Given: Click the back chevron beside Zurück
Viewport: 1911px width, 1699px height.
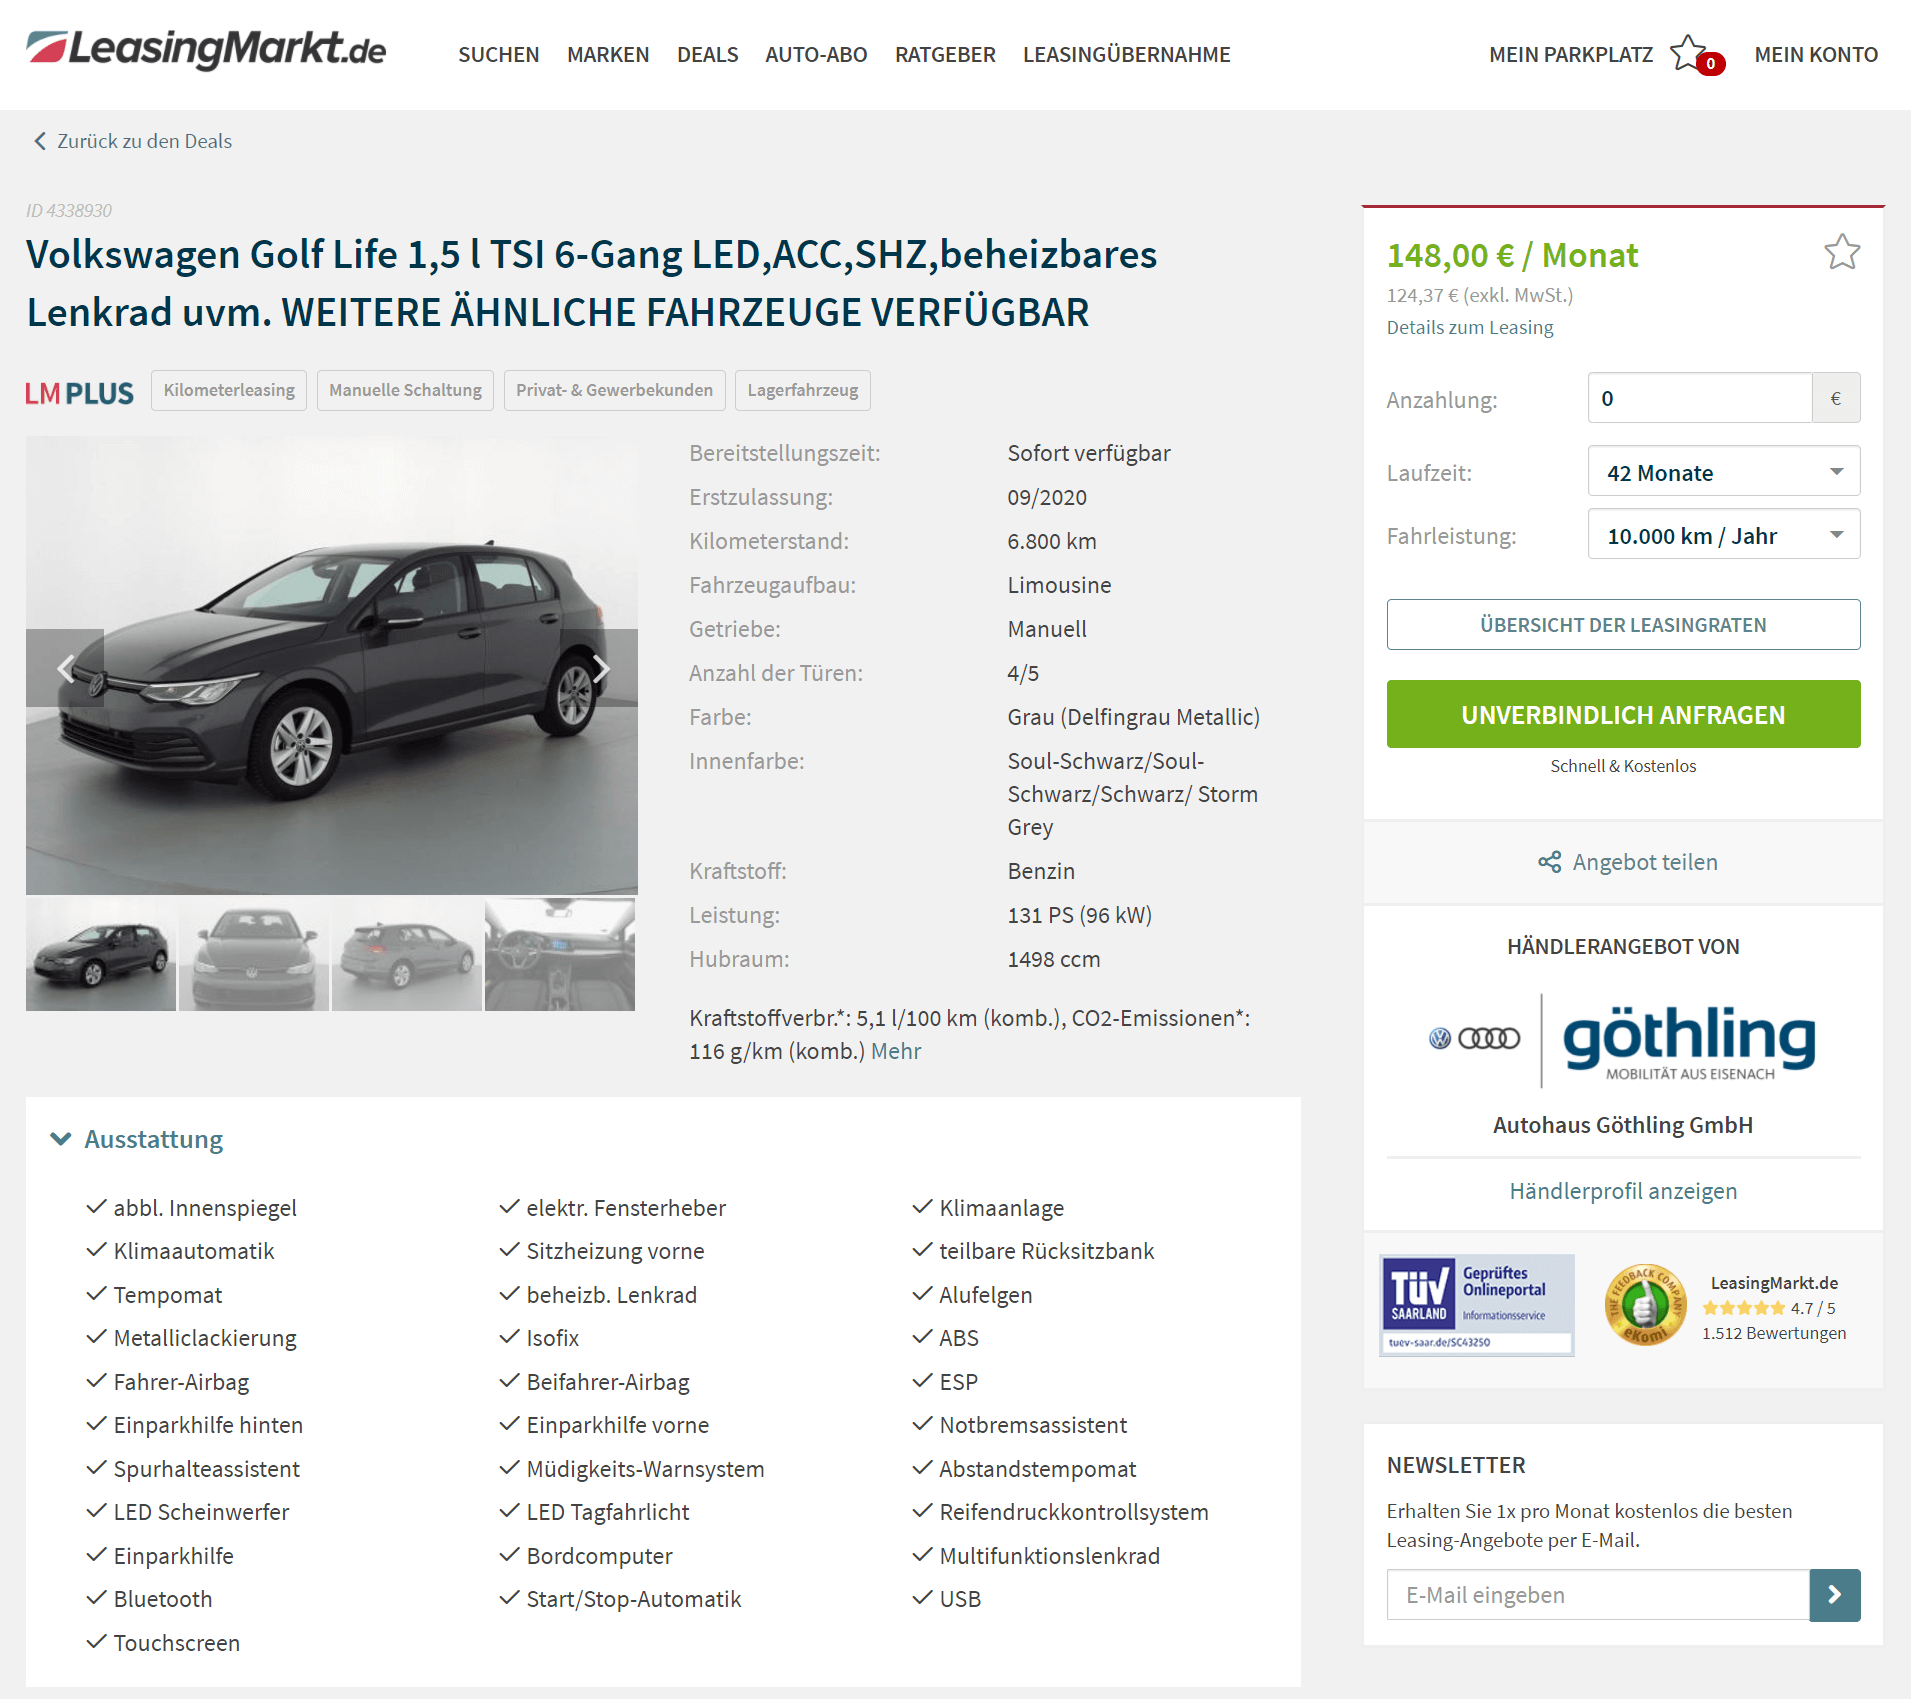Looking at the screenshot, I should 40,141.
